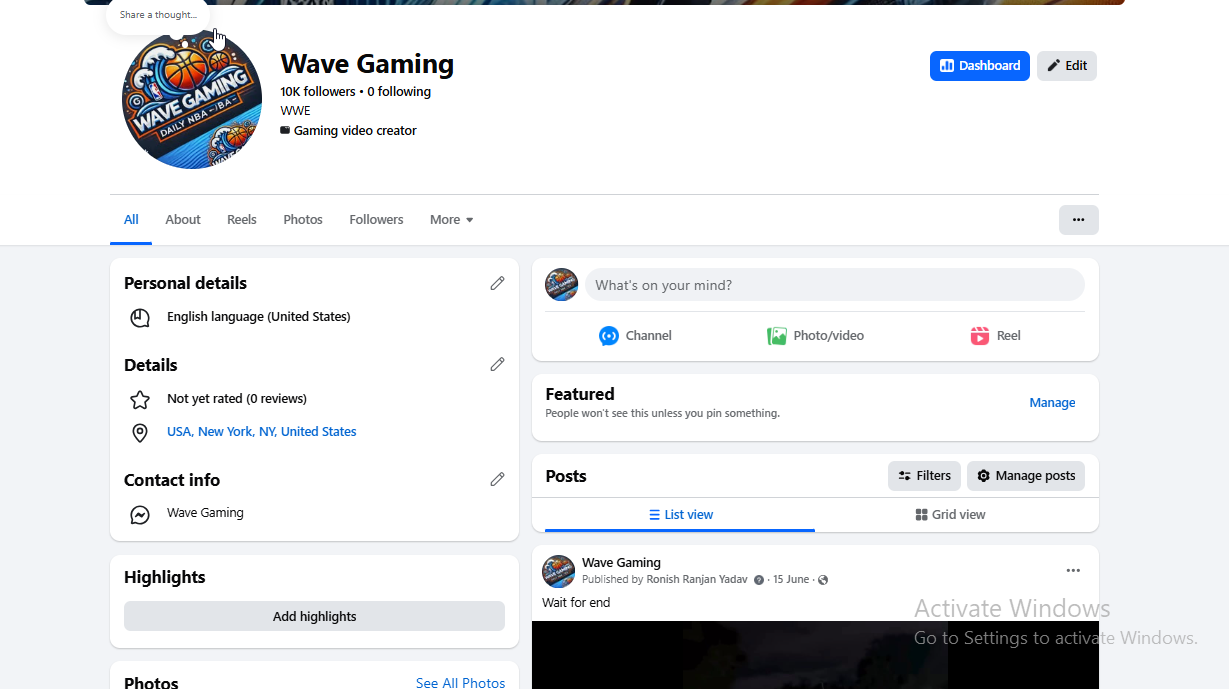Click the Edit page button

(x=1067, y=66)
